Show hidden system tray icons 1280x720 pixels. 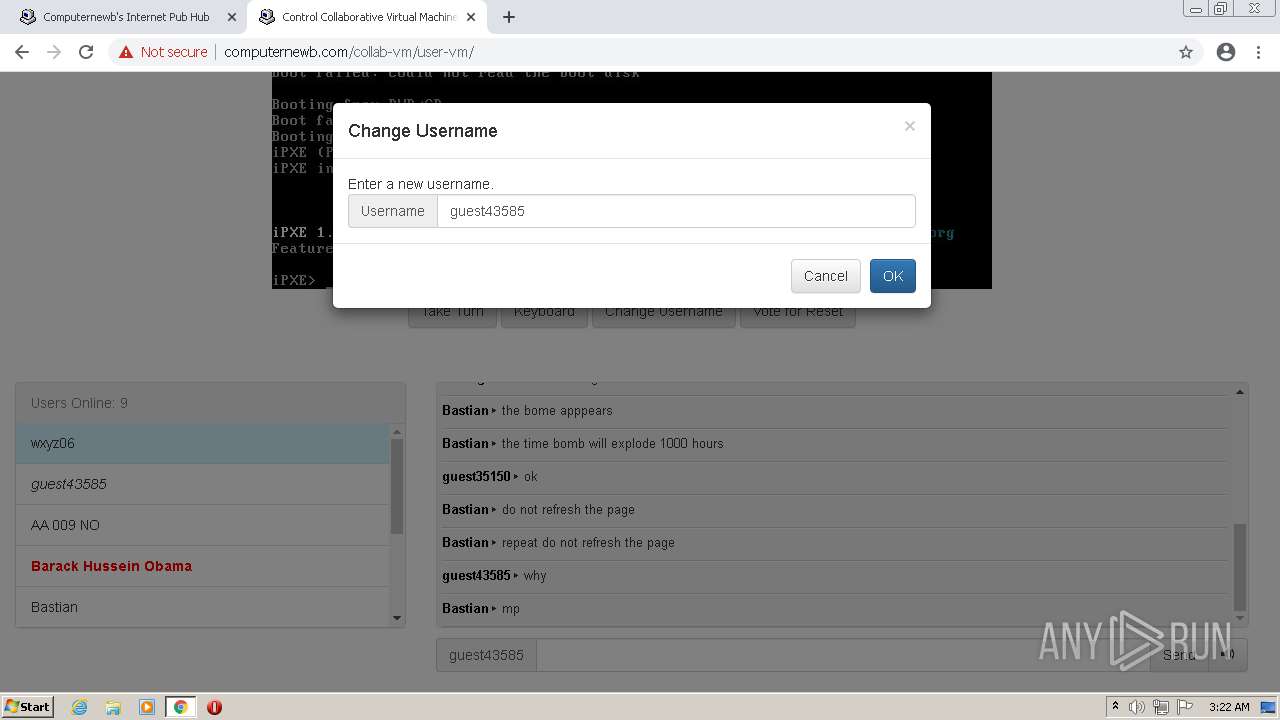pyautogui.click(x=1115, y=707)
